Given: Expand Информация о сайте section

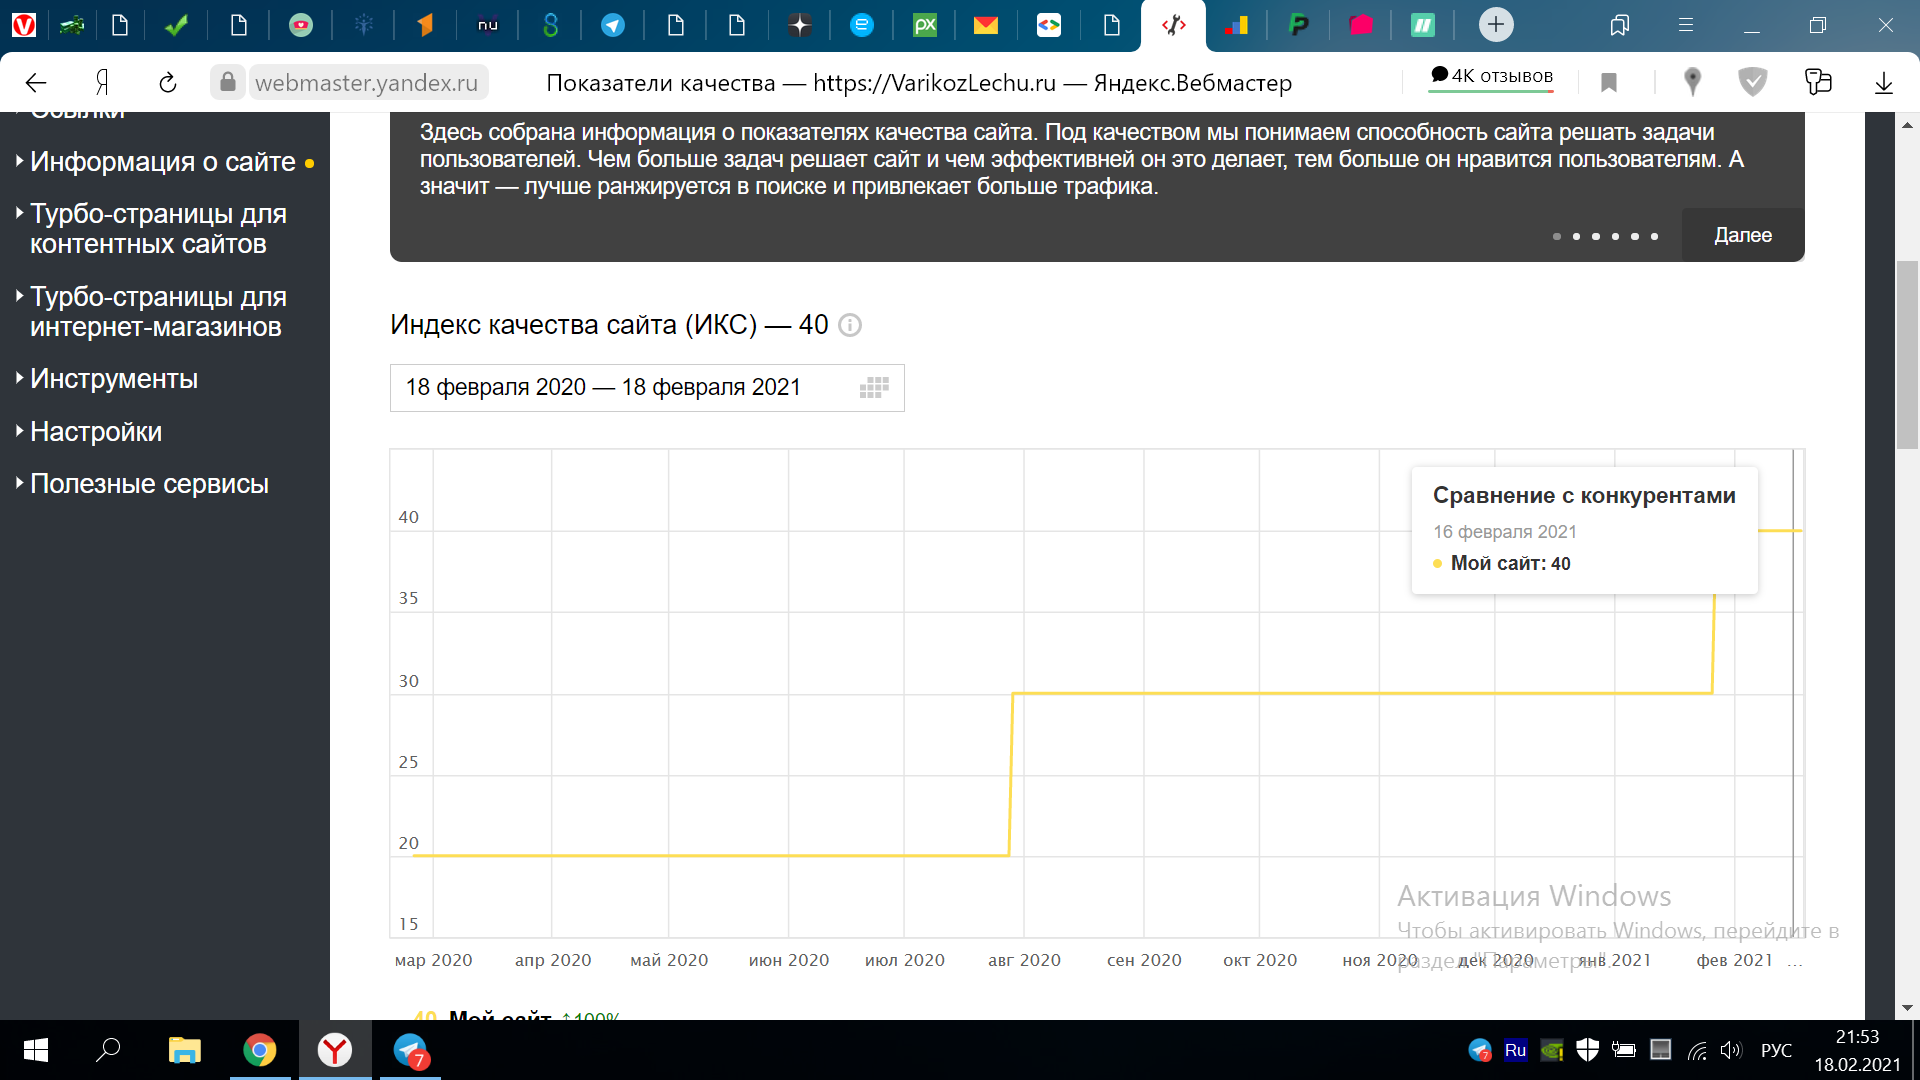Looking at the screenshot, I should (162, 162).
